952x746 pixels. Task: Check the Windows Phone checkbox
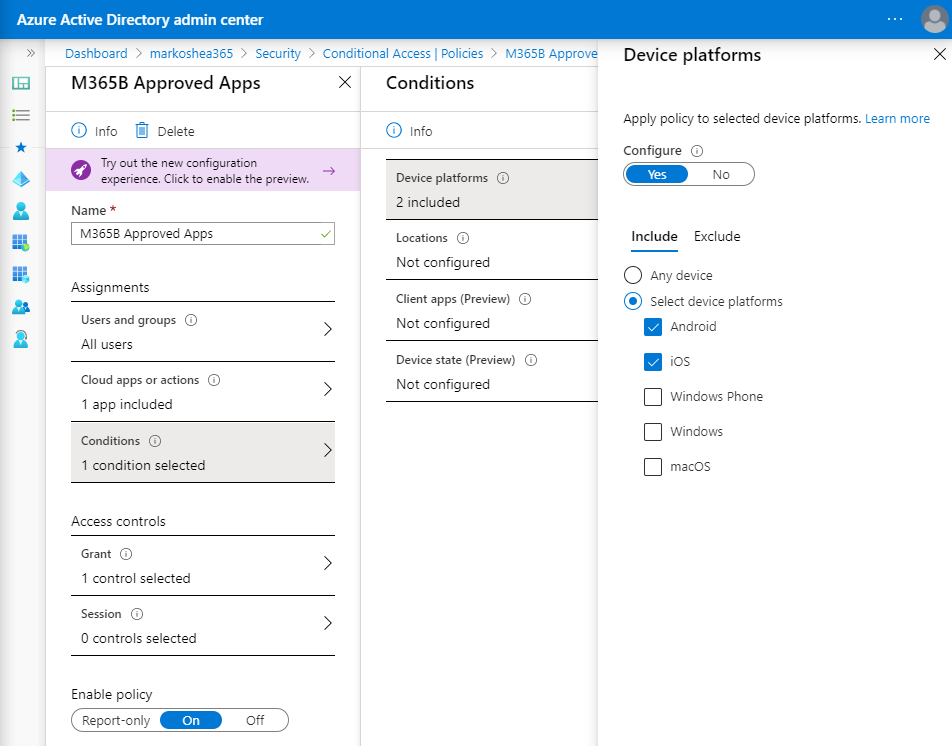653,396
